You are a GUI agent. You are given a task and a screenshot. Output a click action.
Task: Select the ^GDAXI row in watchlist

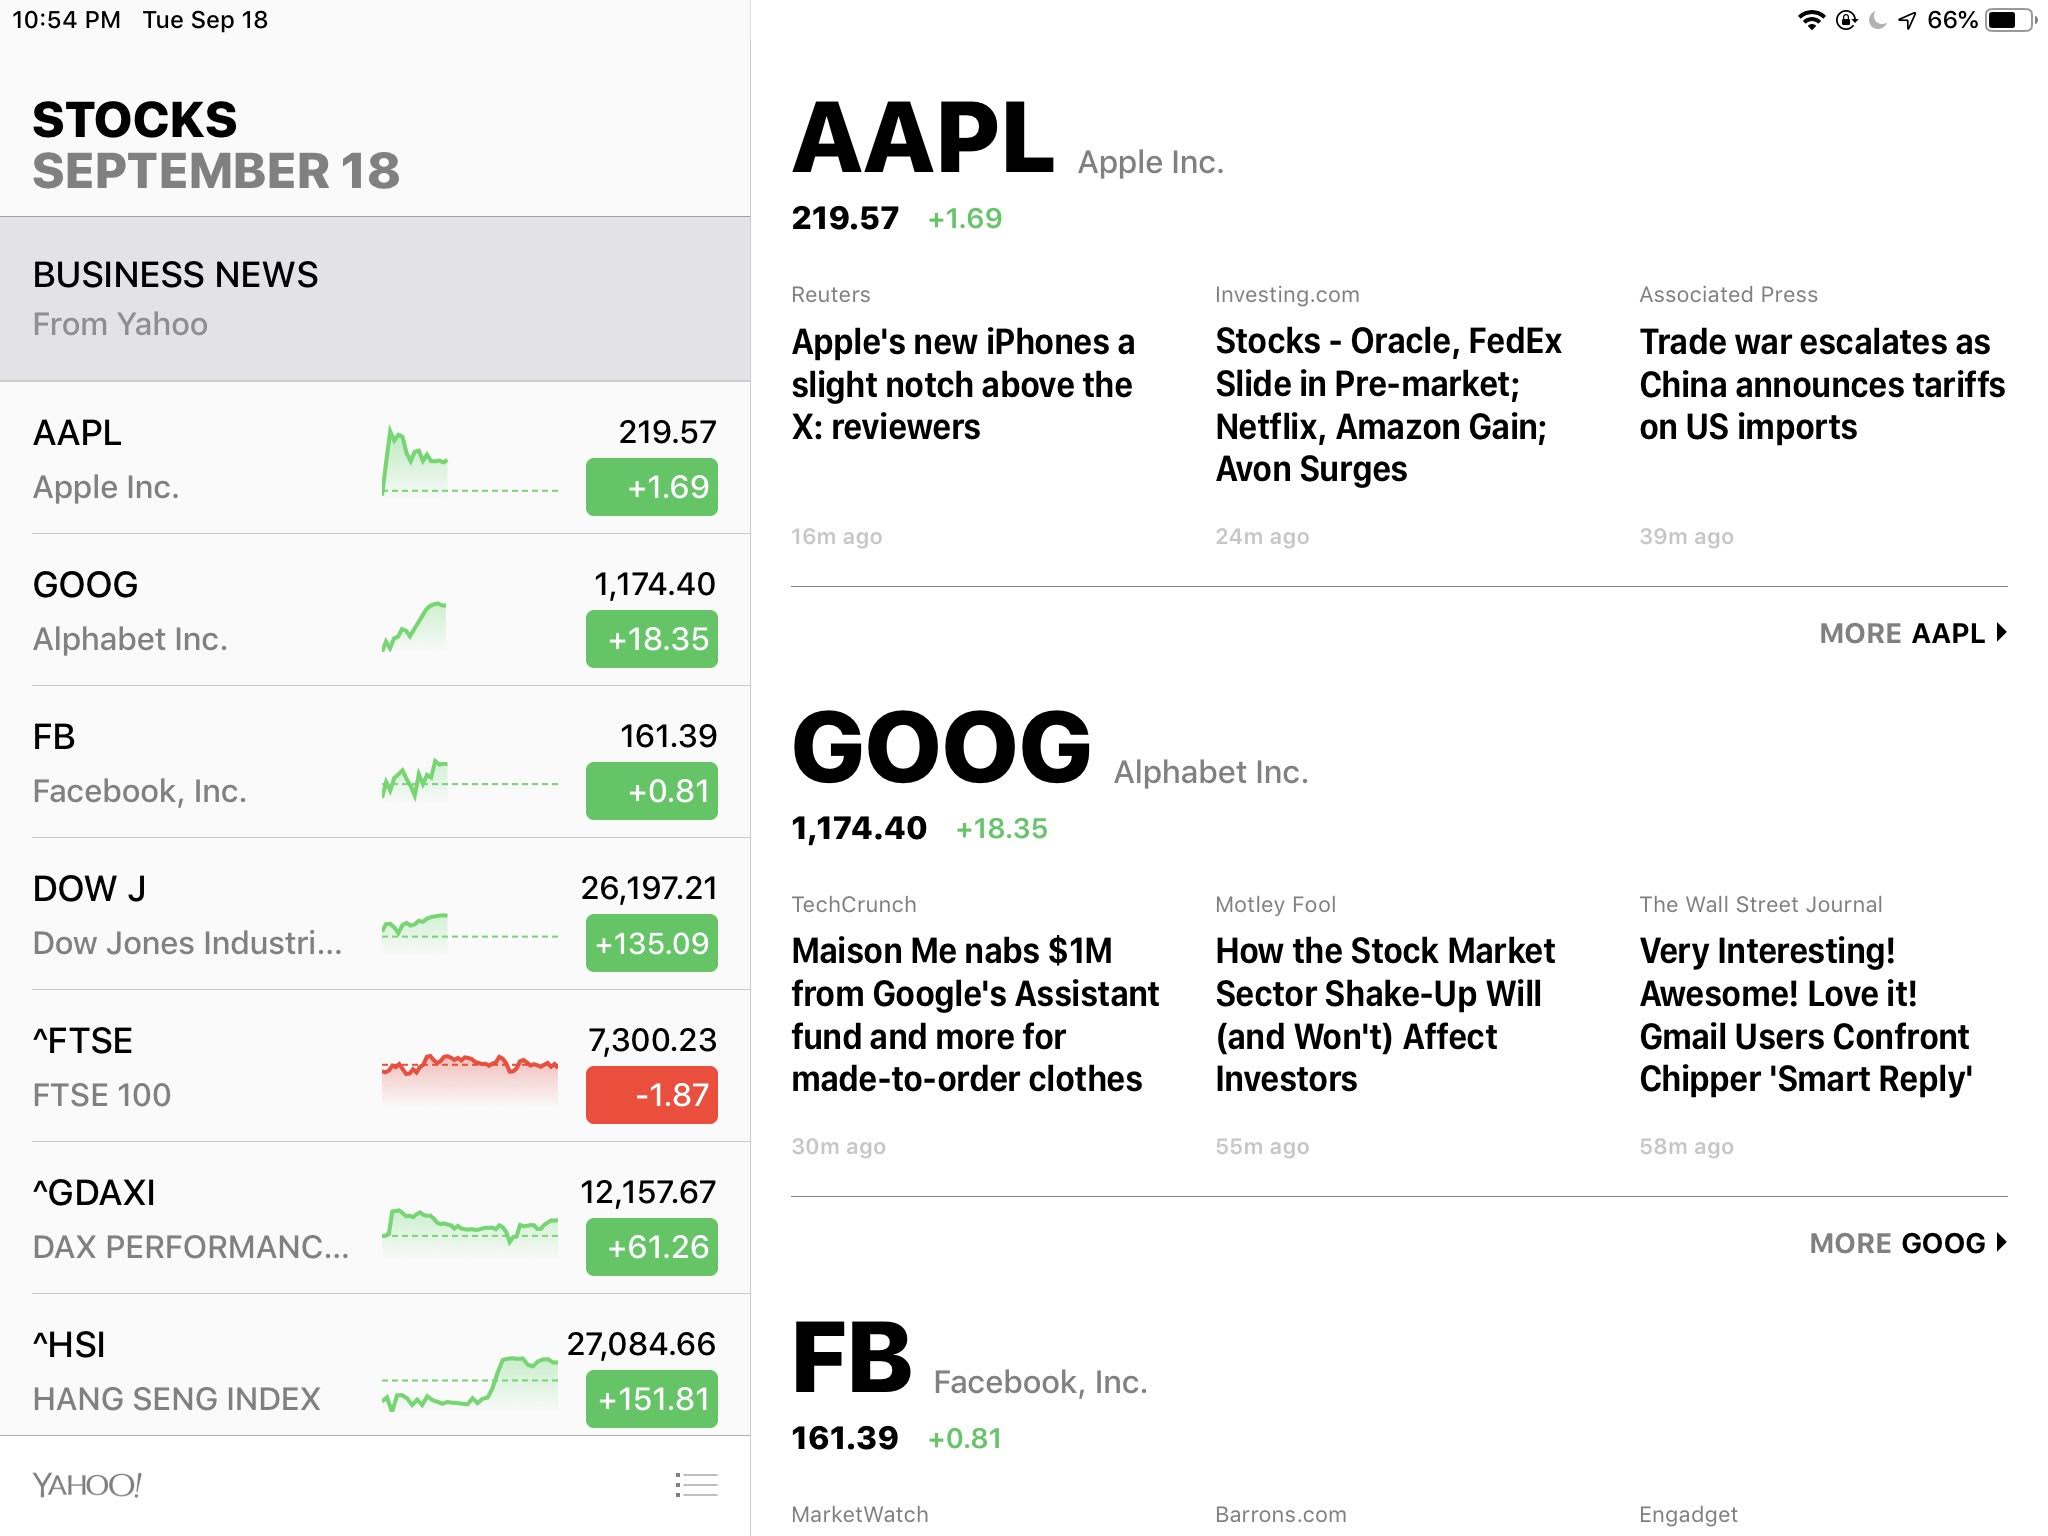(x=375, y=1218)
